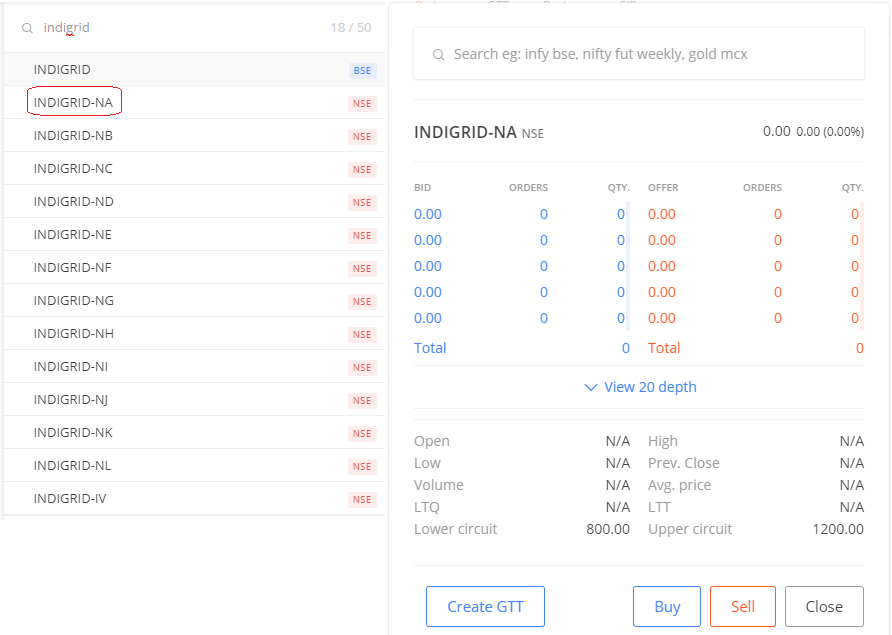Click the 0.00 (0.00%) price change

point(830,132)
